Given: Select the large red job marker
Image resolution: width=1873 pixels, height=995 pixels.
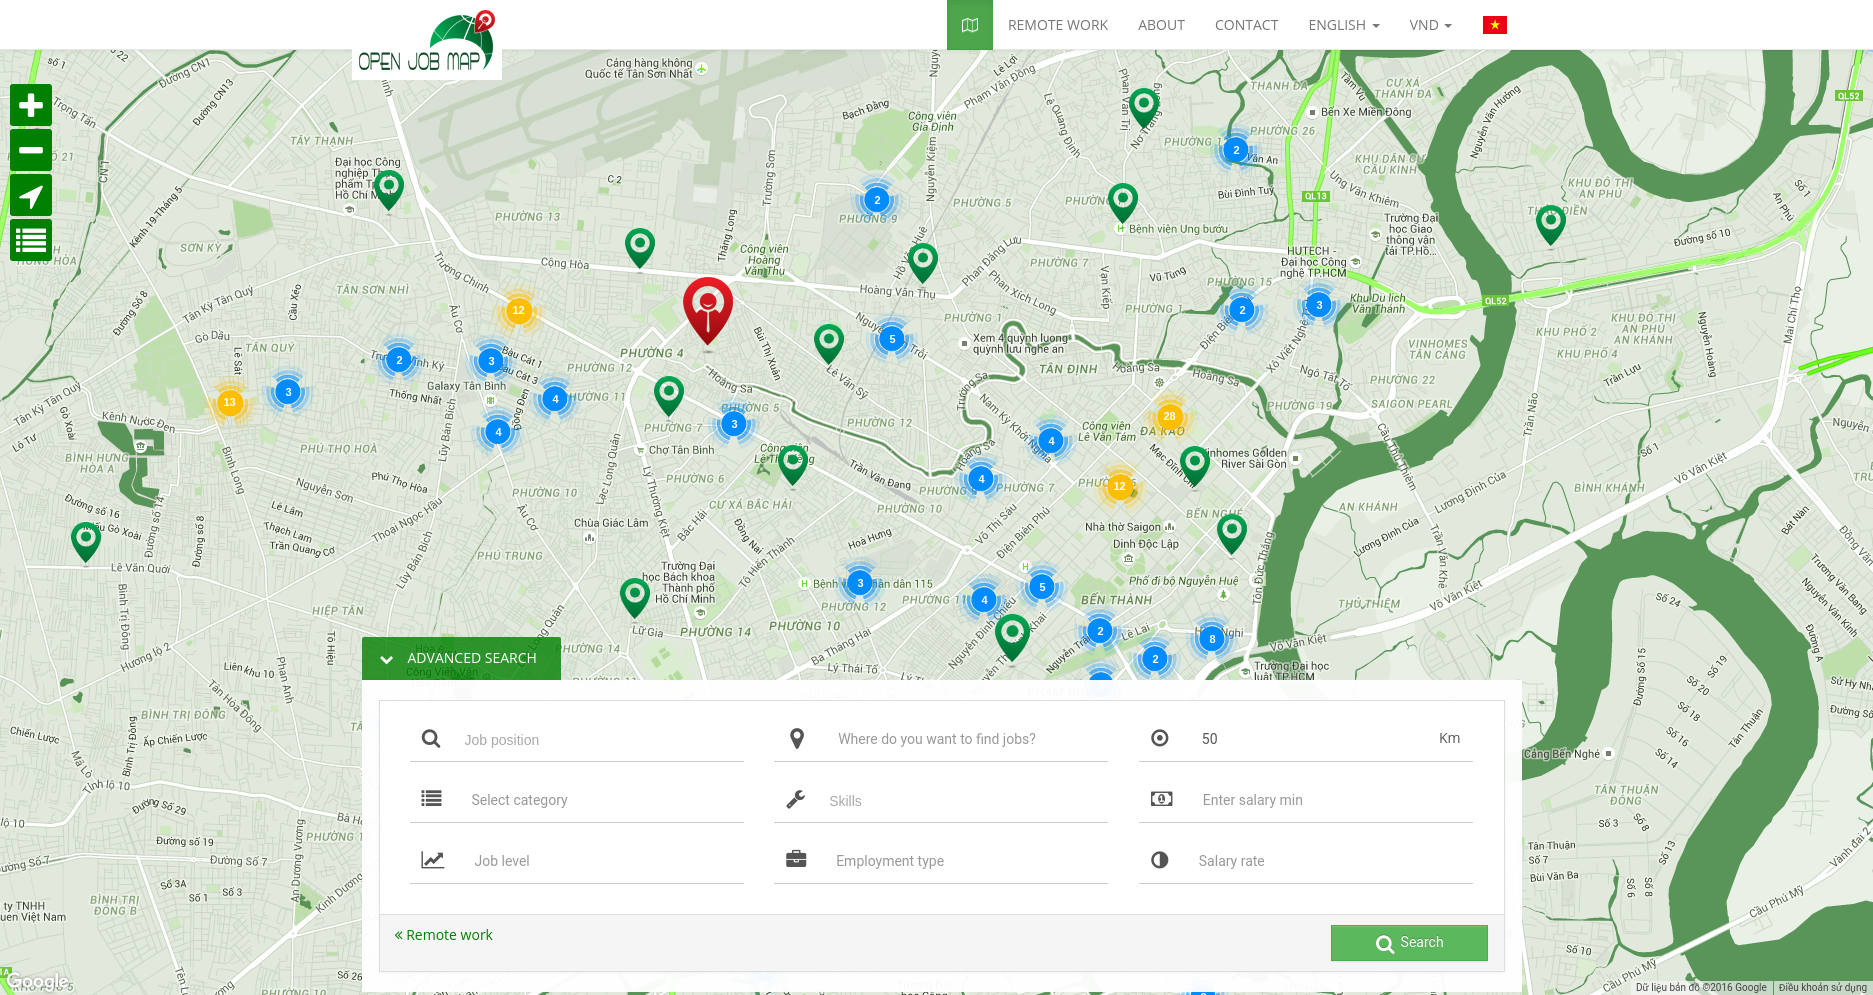Looking at the screenshot, I should click(708, 308).
